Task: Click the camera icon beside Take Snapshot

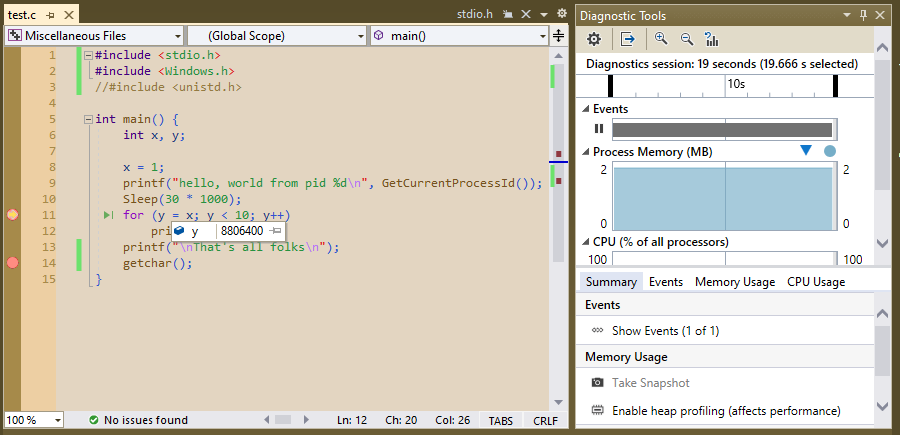Action: point(598,383)
